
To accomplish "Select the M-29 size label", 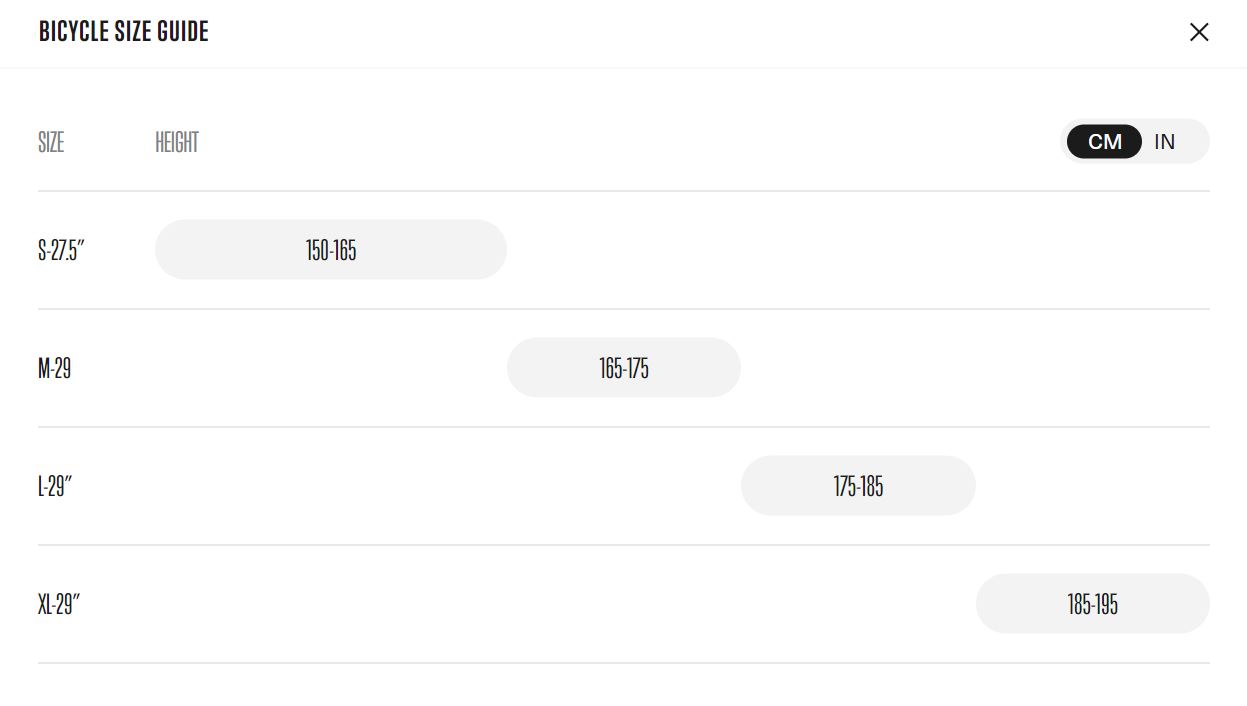I will click(x=54, y=369).
